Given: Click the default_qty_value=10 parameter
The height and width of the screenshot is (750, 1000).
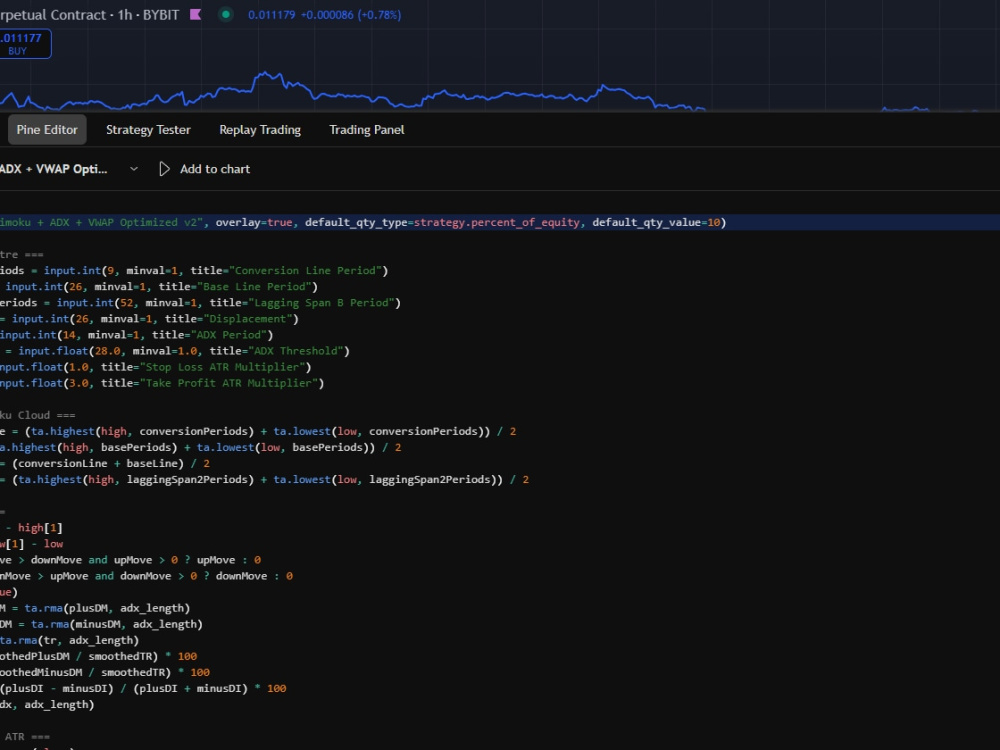Looking at the screenshot, I should (x=656, y=222).
